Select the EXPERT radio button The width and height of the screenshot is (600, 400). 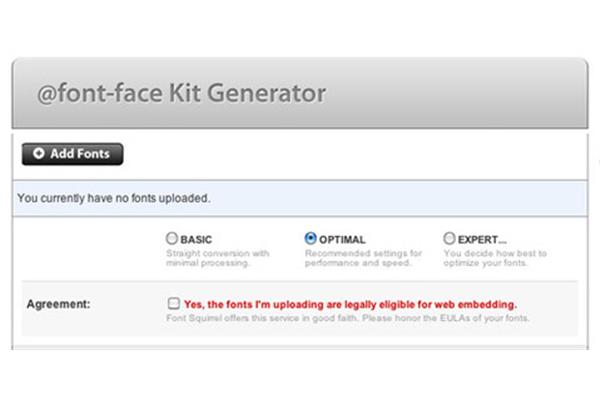449,238
